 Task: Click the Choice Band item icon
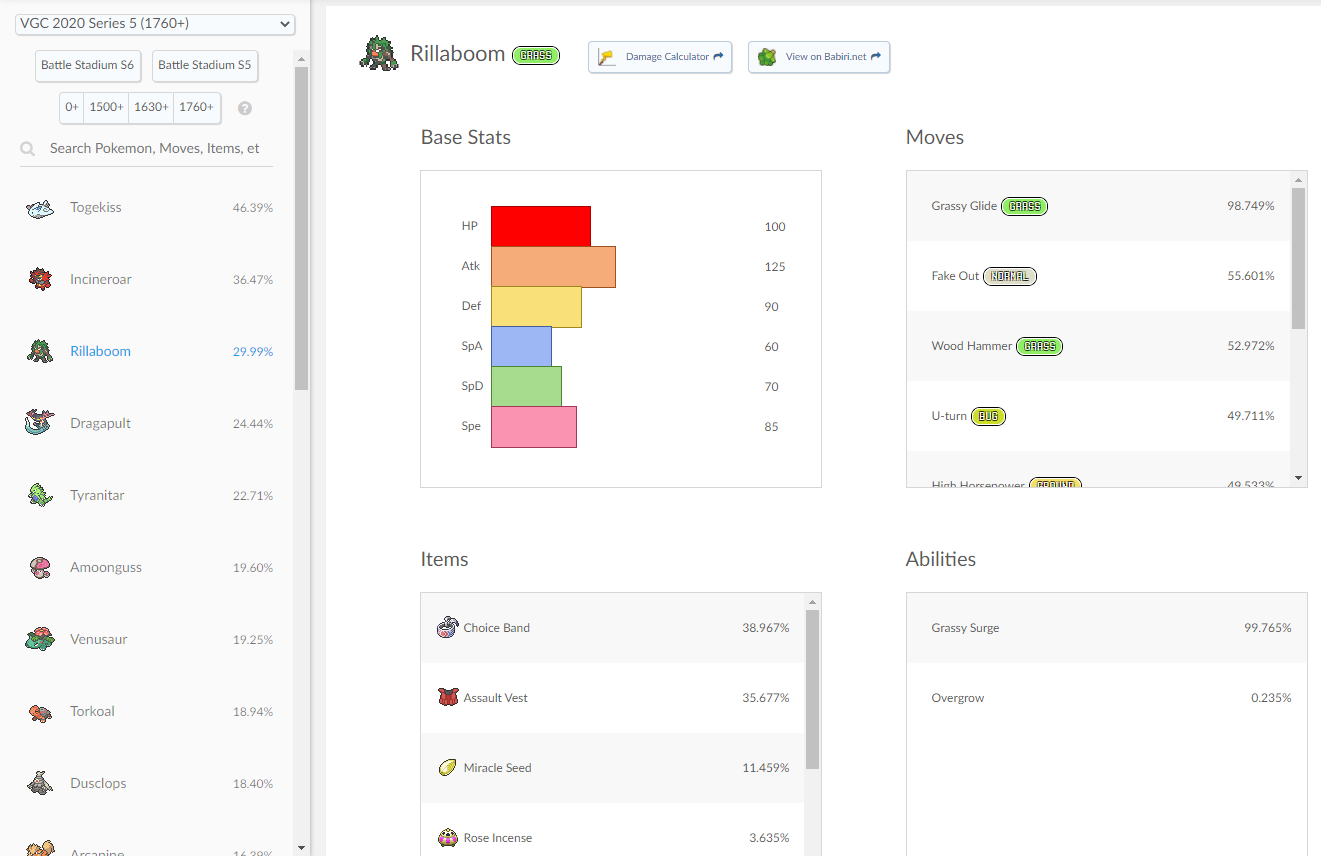448,628
